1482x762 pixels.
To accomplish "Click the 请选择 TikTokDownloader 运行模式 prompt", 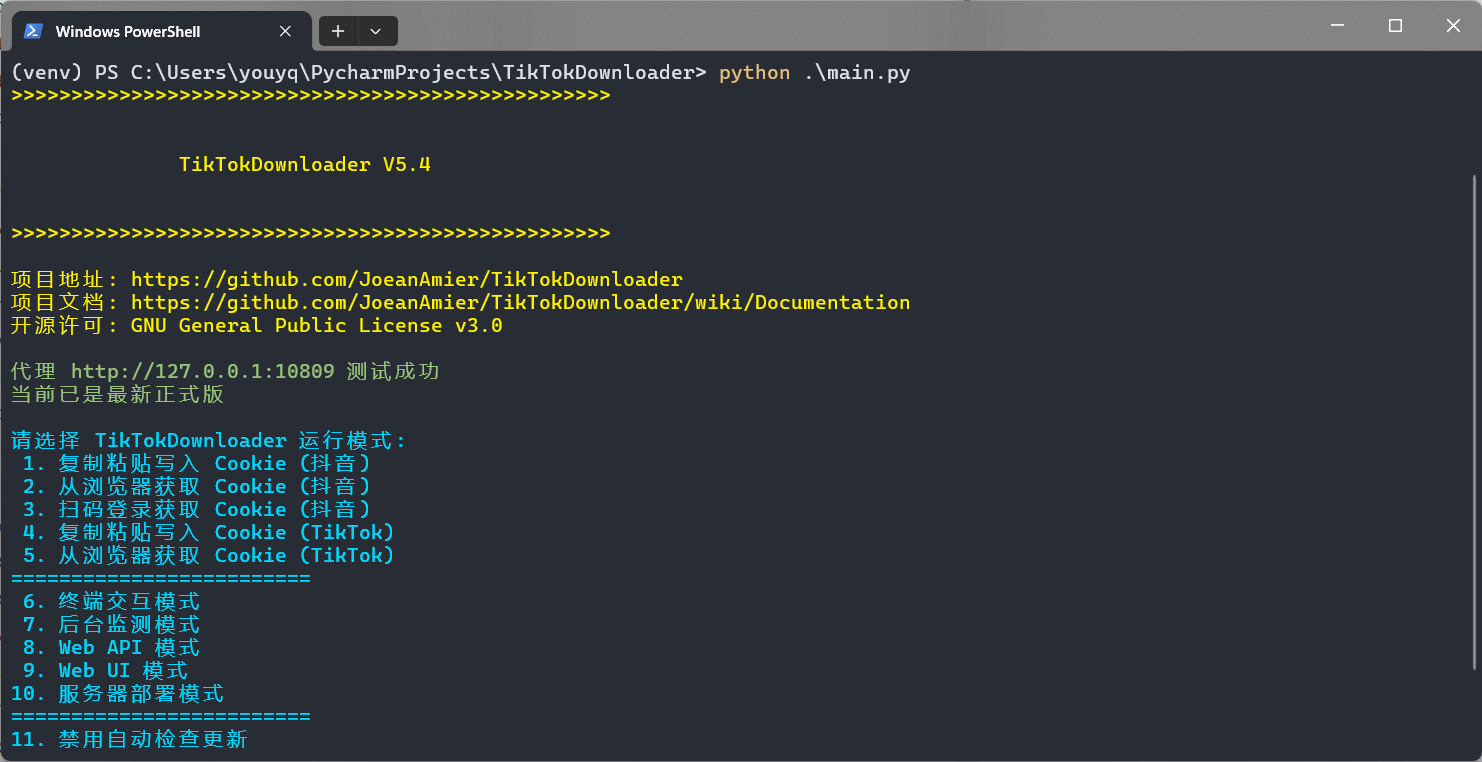I will point(209,440).
